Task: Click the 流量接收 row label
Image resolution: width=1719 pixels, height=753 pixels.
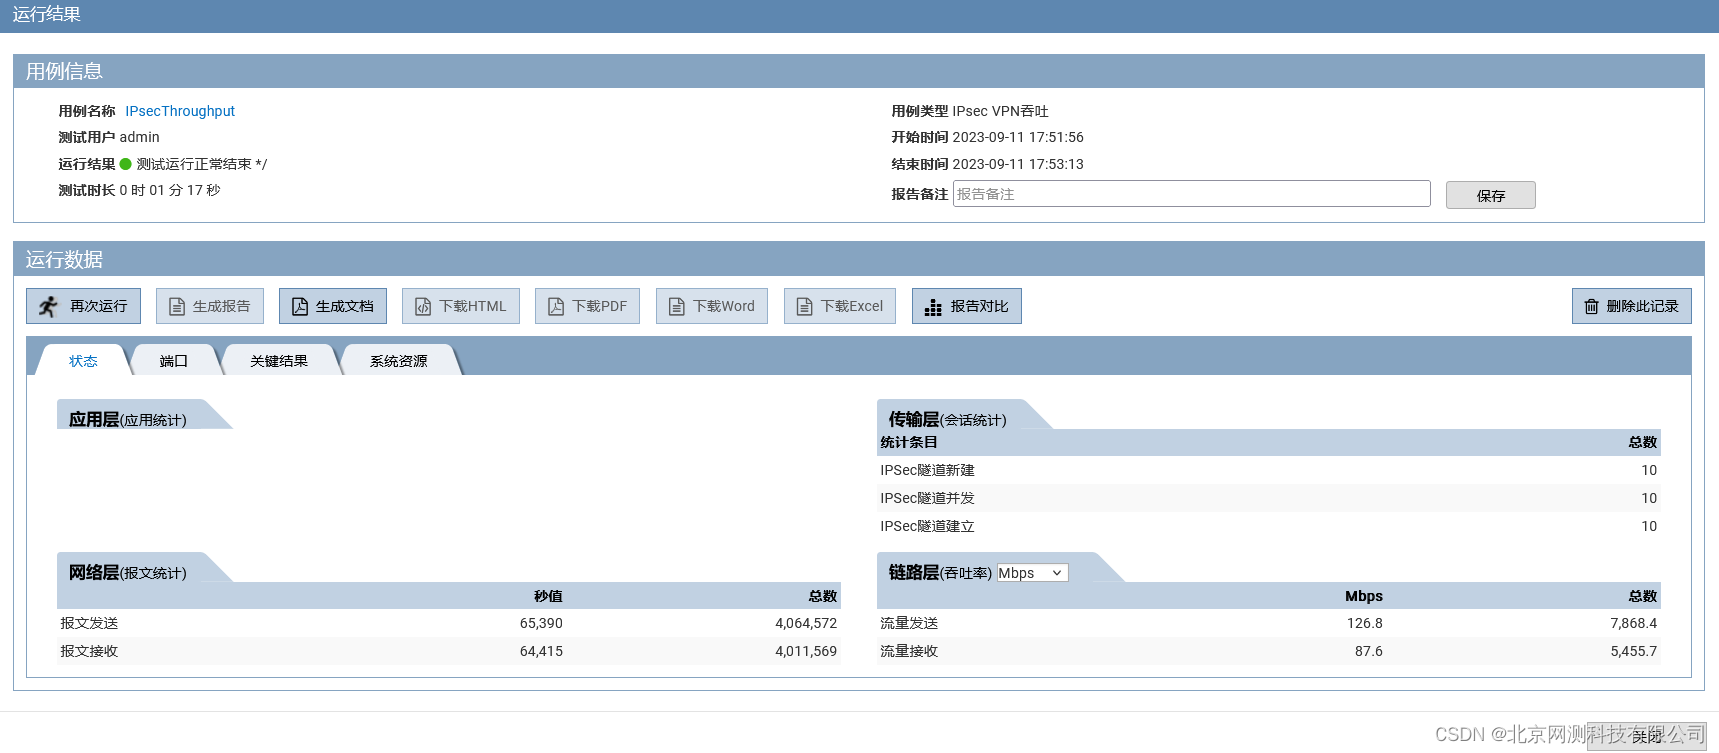Action: coord(909,651)
